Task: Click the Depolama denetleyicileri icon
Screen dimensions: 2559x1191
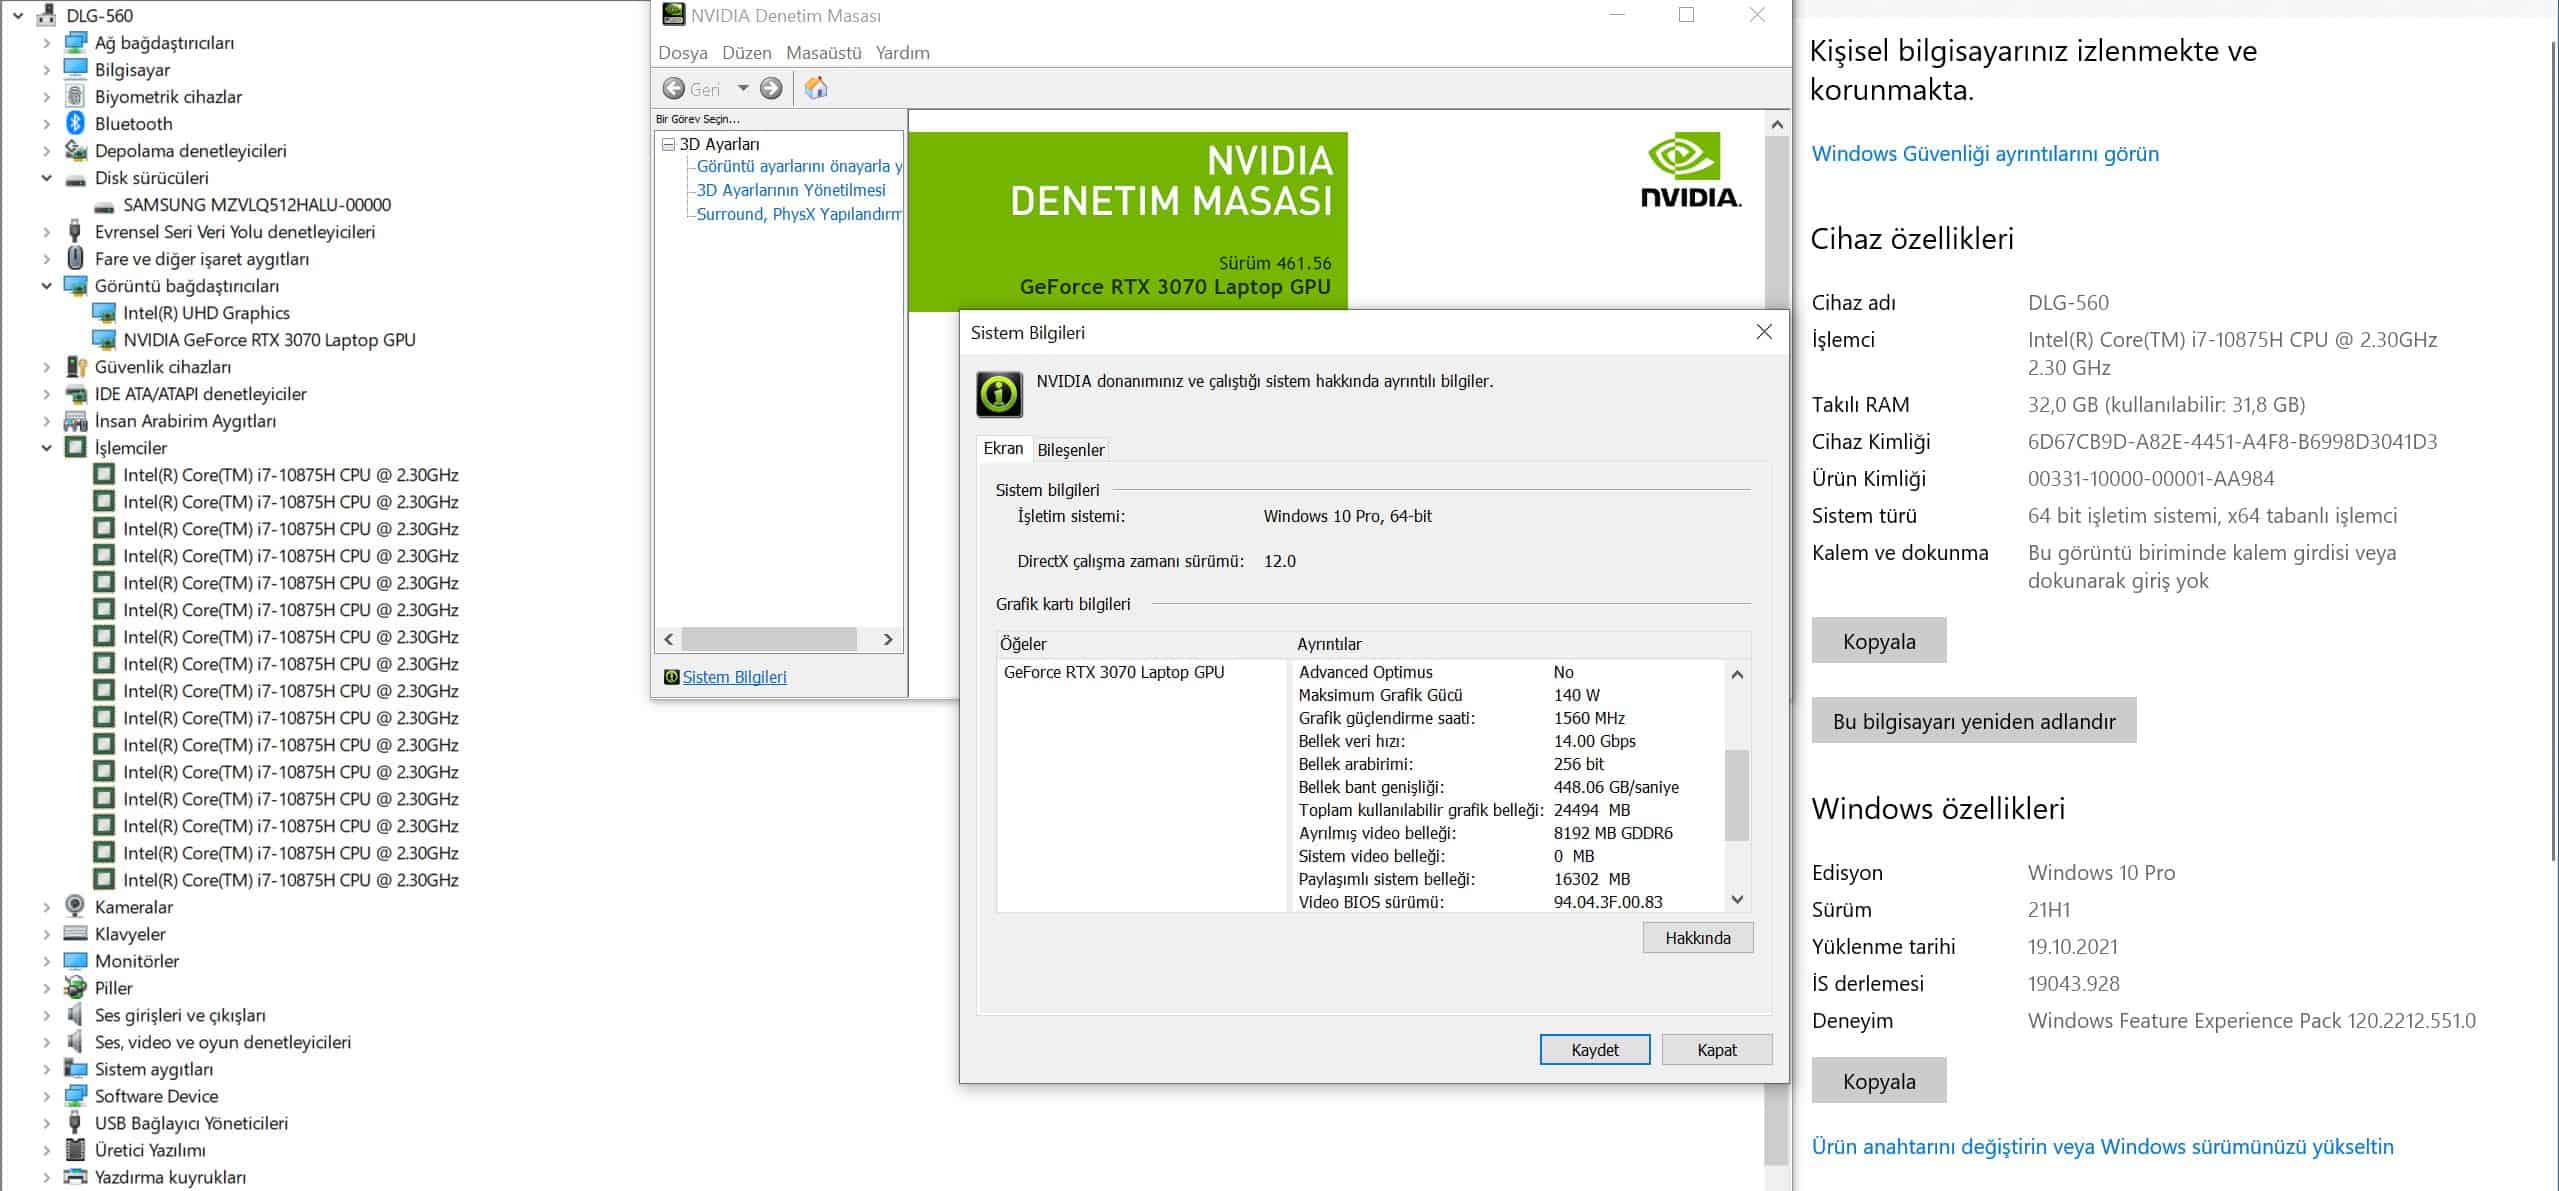Action: [x=75, y=150]
